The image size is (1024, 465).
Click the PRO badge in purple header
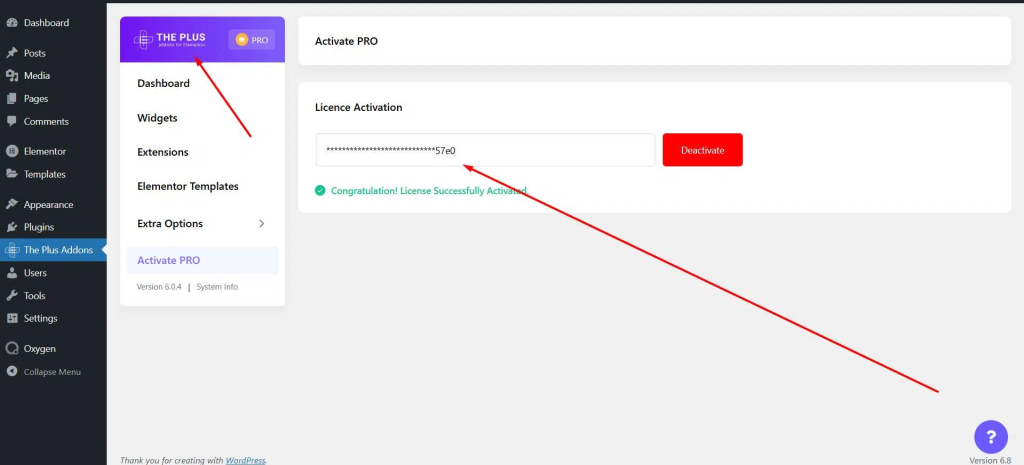pyautogui.click(x=251, y=40)
